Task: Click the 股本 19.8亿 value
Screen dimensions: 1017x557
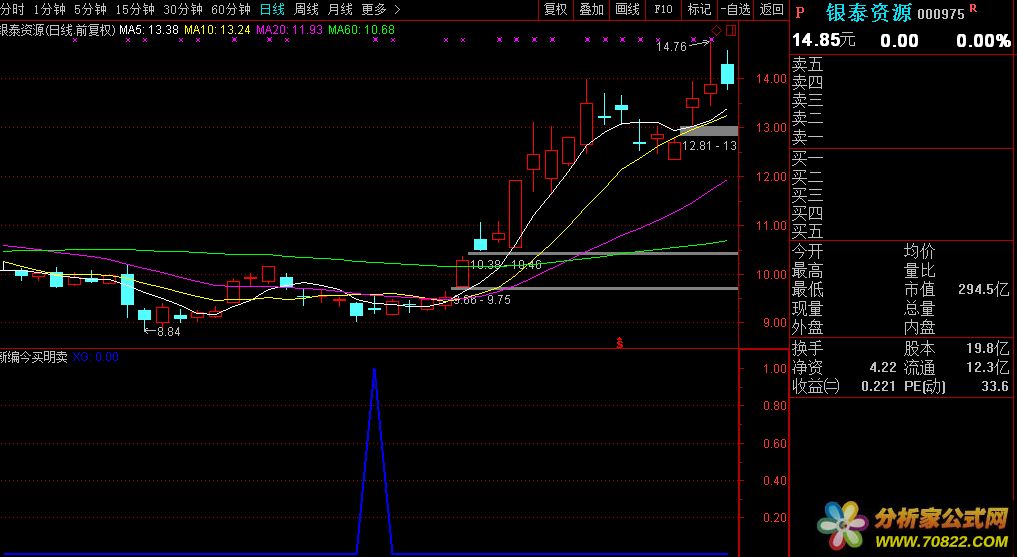Action: 988,348
